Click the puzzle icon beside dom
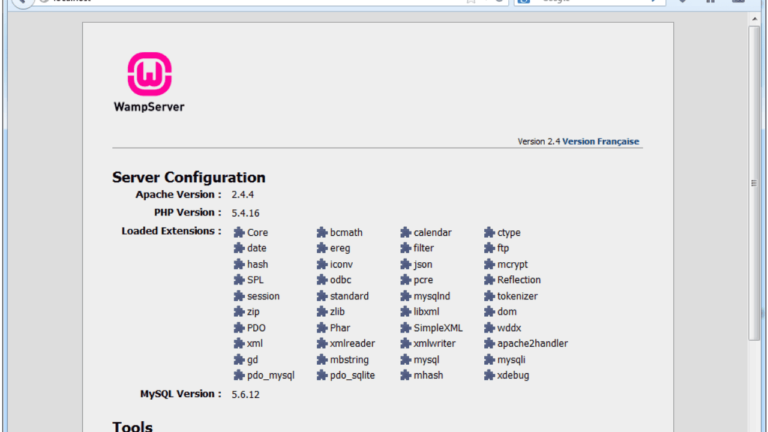 (489, 312)
